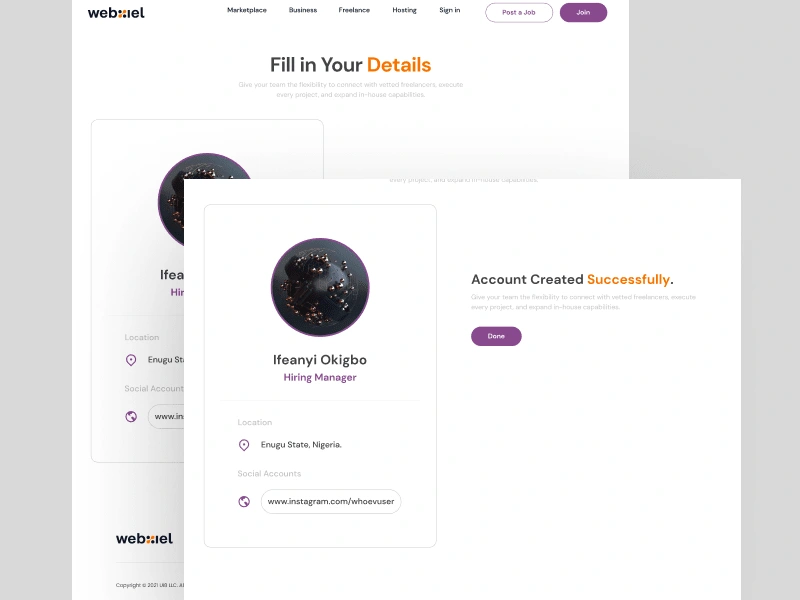Click the Post a Job button
Image resolution: width=800 pixels, height=600 pixels.
click(519, 13)
